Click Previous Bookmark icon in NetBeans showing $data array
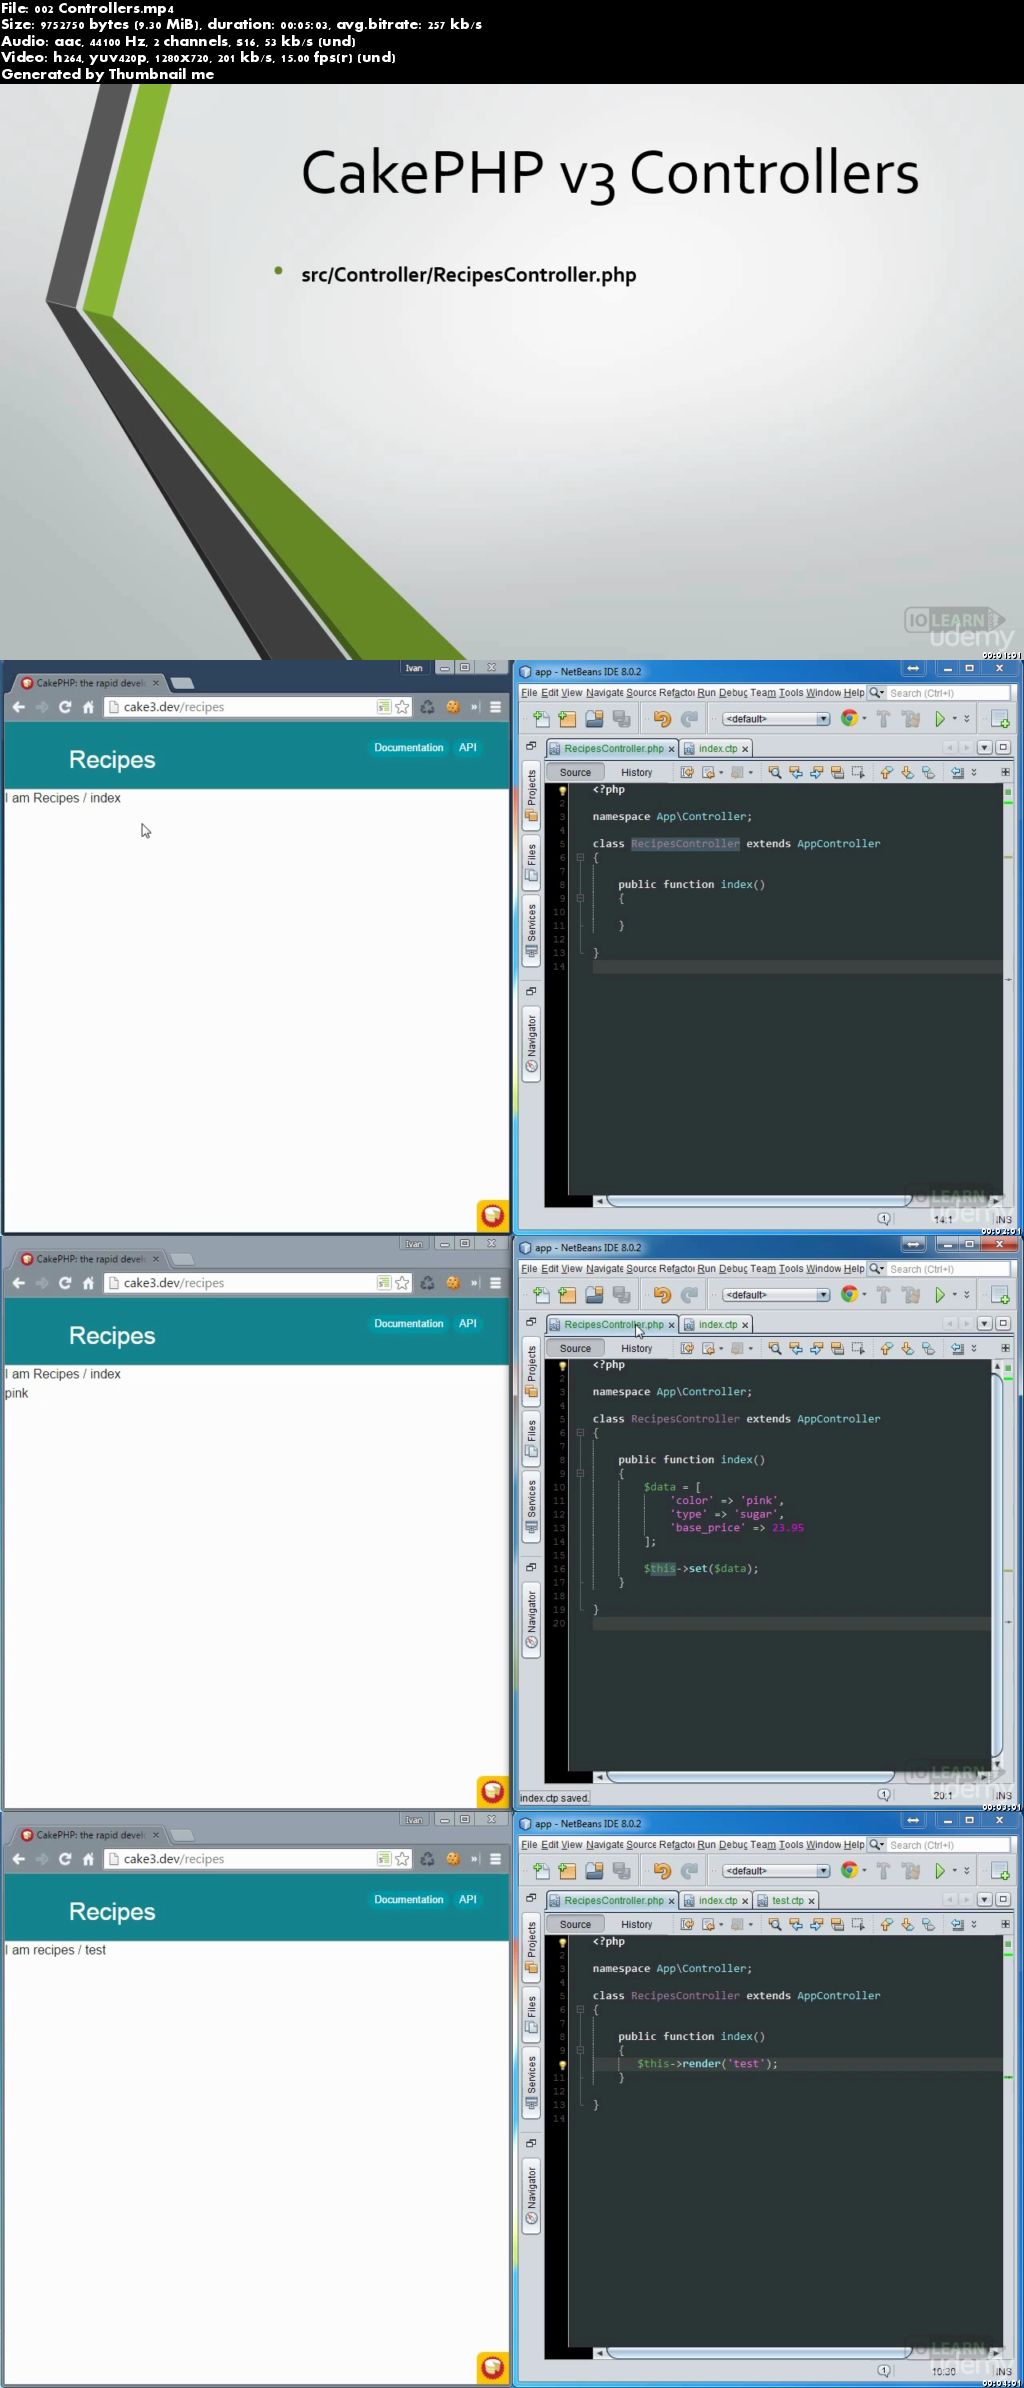This screenshot has height=2388, width=1024. click(x=886, y=1348)
